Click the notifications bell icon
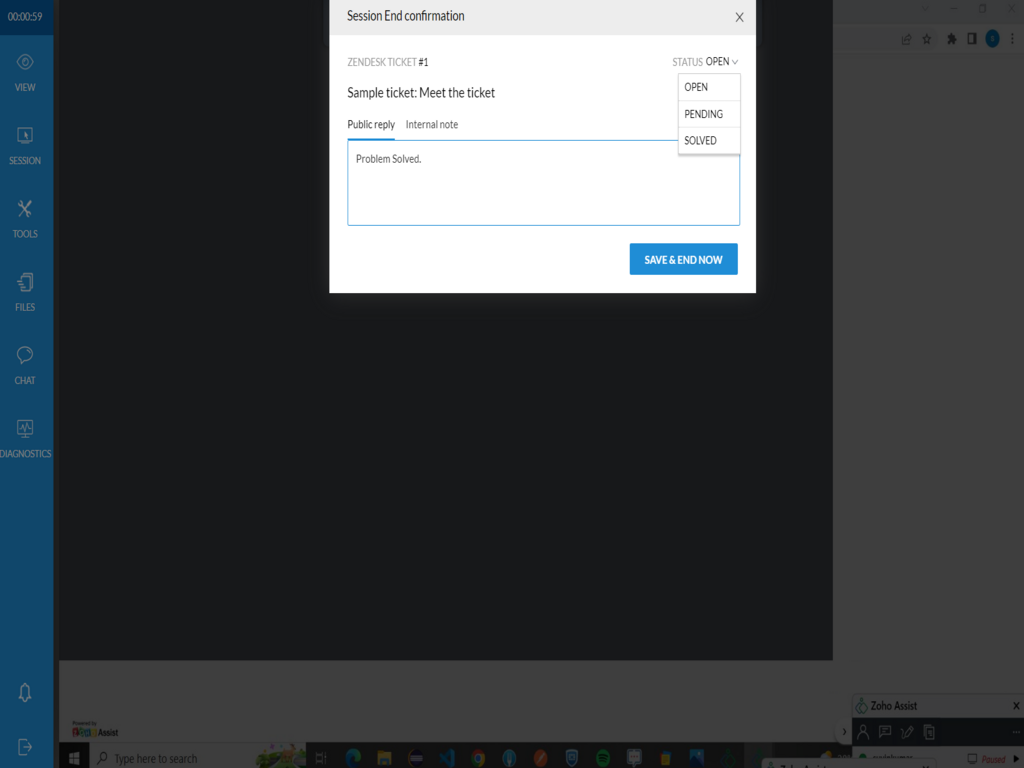 [25, 693]
